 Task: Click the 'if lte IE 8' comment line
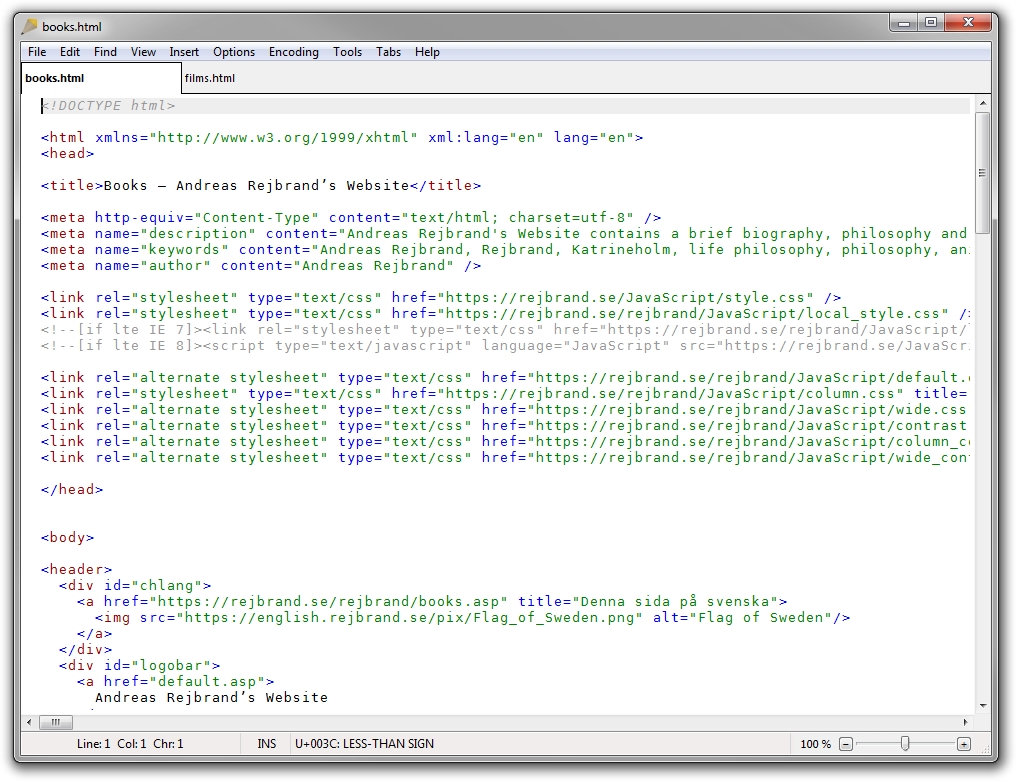point(505,346)
